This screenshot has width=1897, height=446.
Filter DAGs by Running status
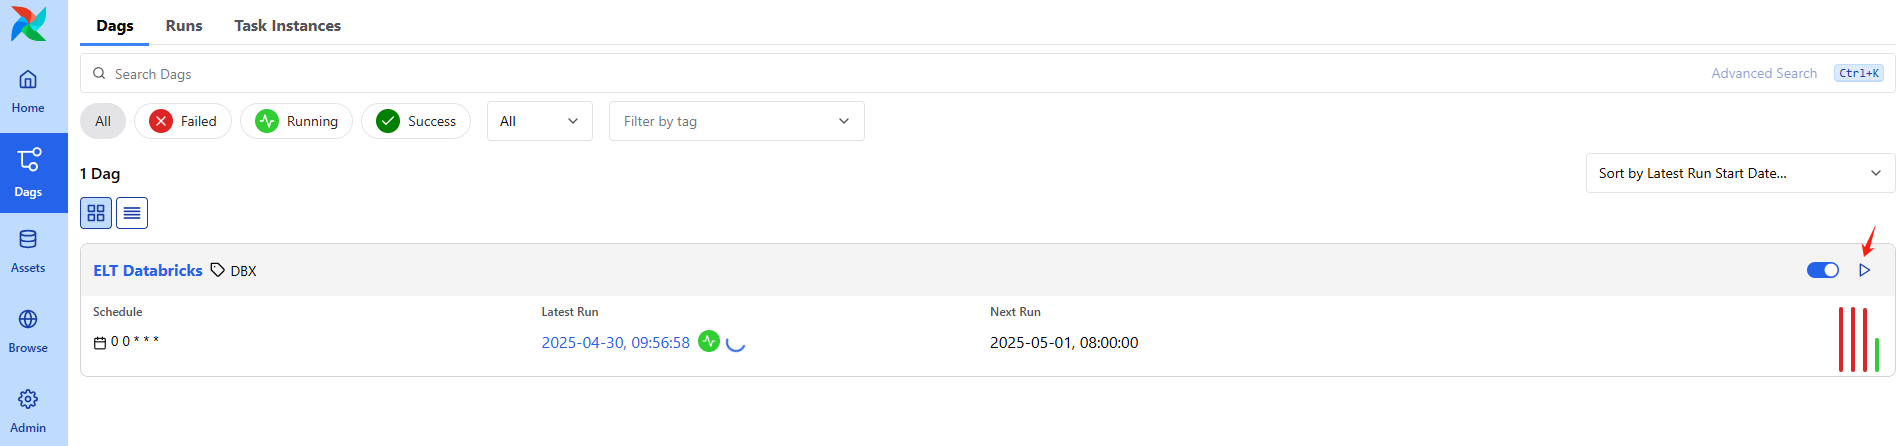(296, 121)
